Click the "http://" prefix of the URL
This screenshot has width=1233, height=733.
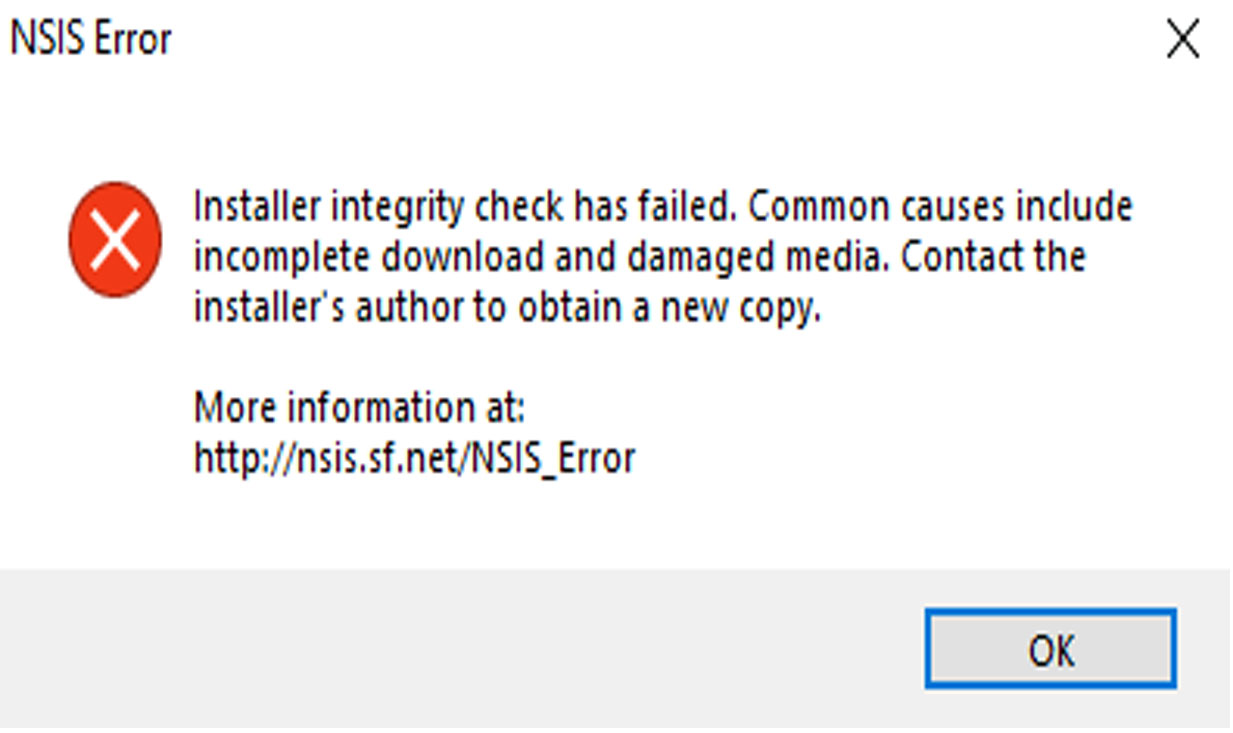[x=231, y=458]
